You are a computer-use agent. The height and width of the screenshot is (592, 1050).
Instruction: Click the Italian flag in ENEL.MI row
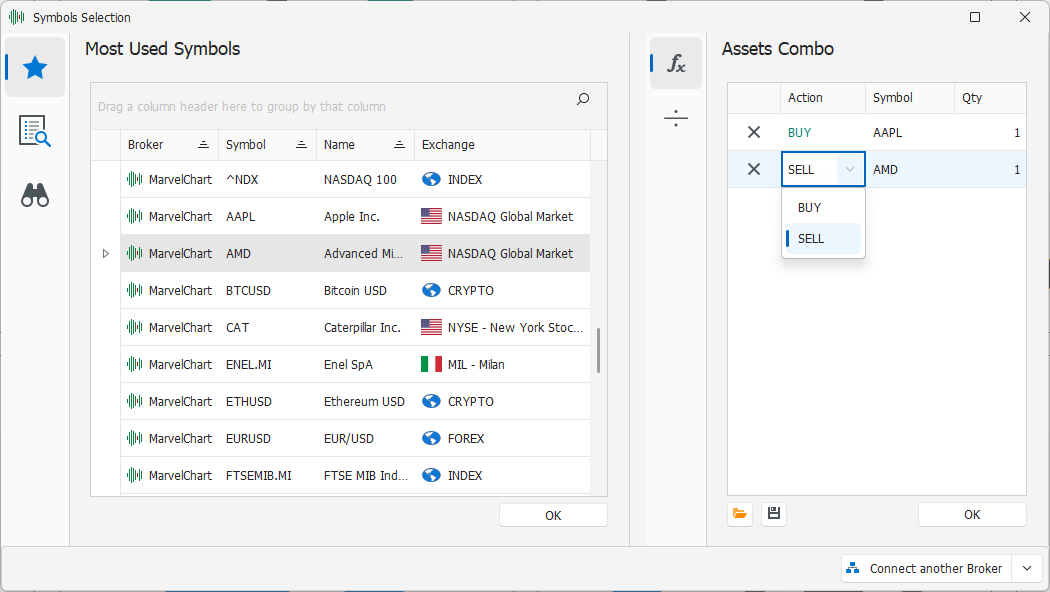431,364
